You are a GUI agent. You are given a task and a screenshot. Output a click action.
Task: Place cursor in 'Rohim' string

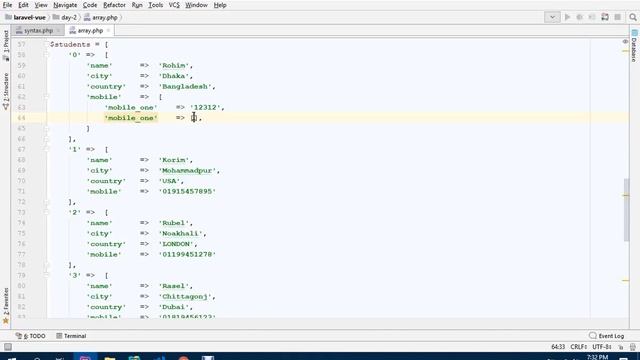(x=174, y=65)
